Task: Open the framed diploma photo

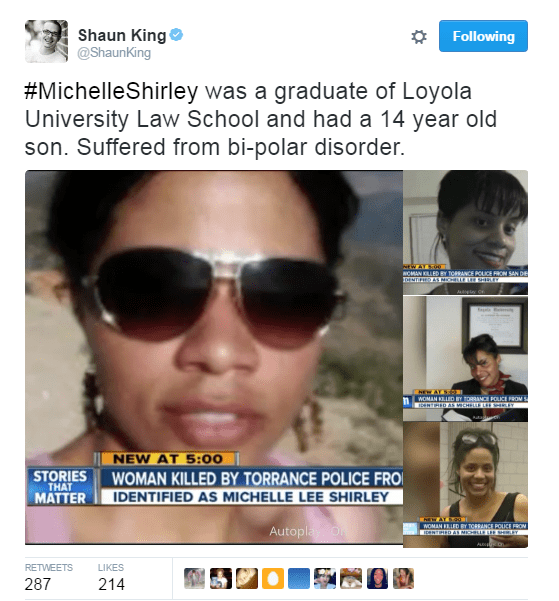Action: 465,358
